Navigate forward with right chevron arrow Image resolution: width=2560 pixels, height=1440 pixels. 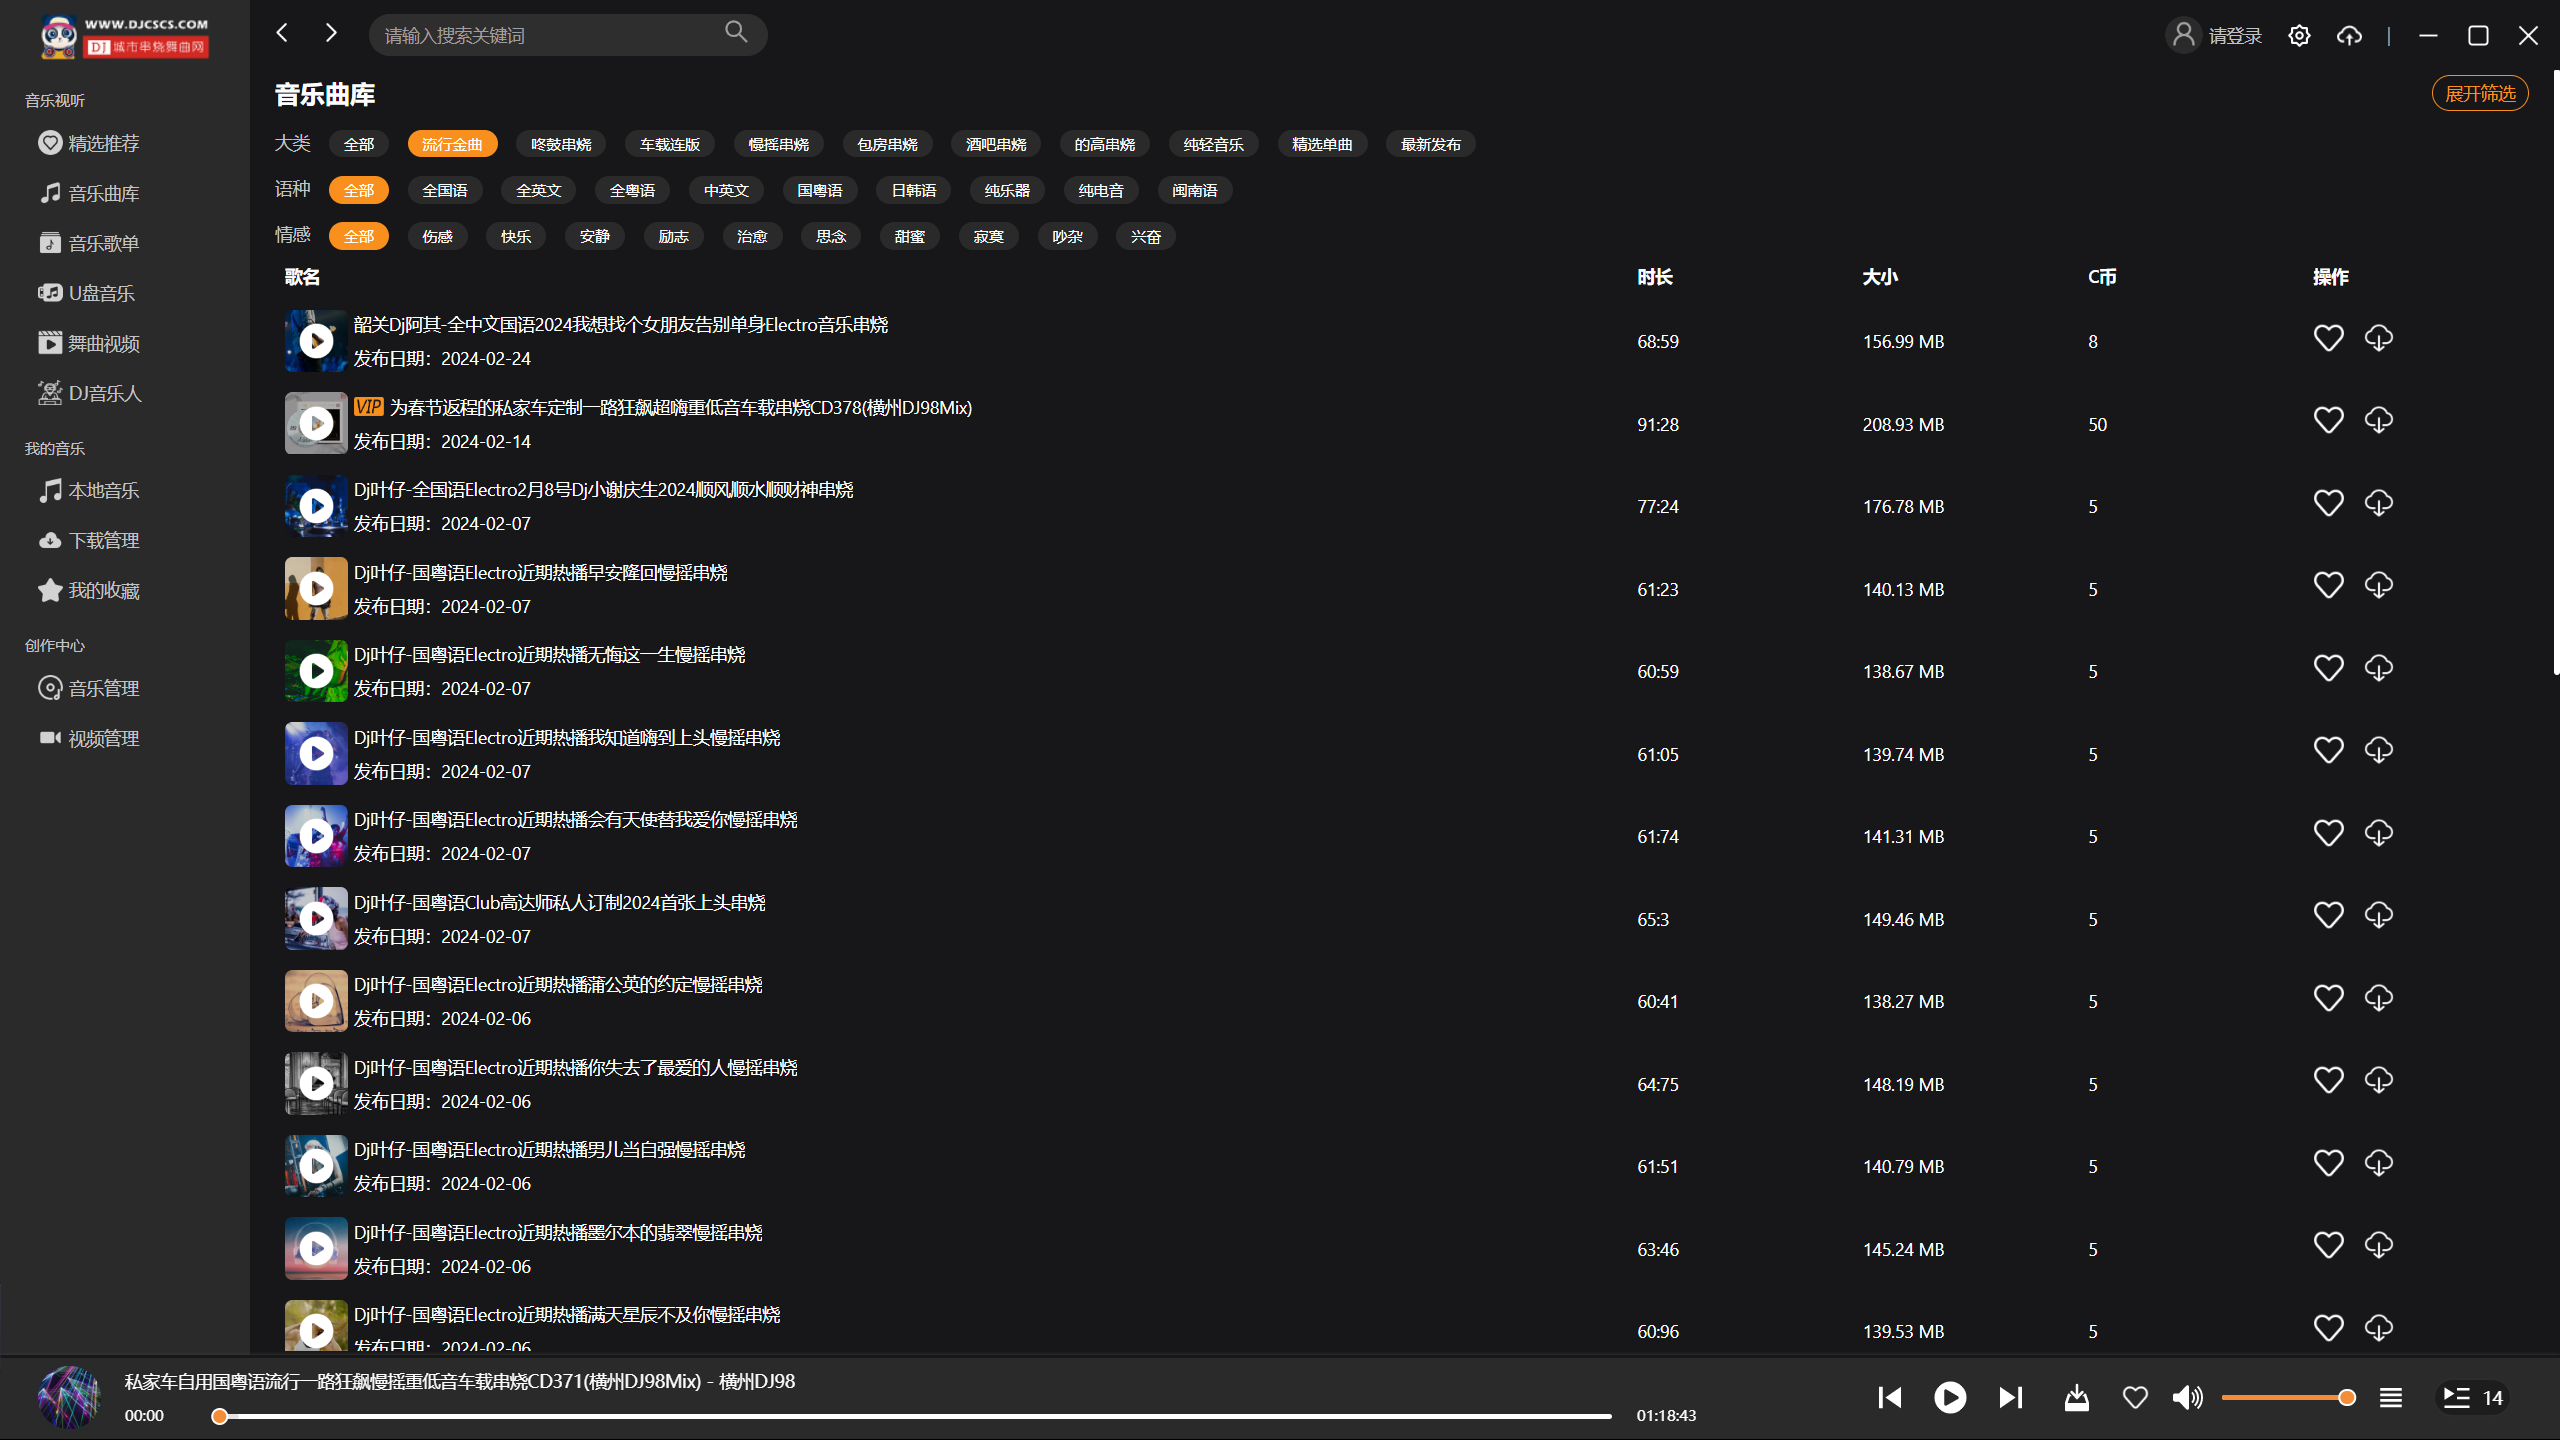[x=331, y=33]
